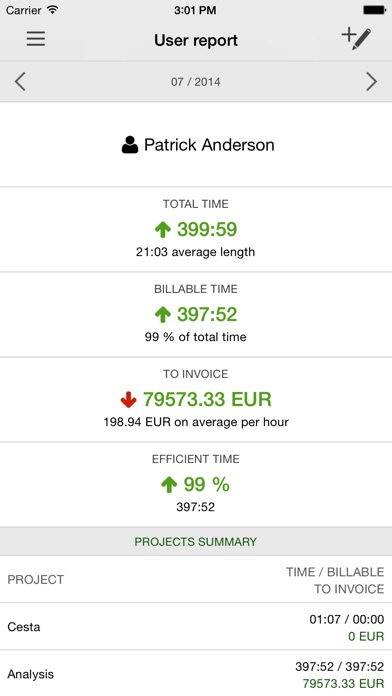Open the Analysis project row

point(196,673)
